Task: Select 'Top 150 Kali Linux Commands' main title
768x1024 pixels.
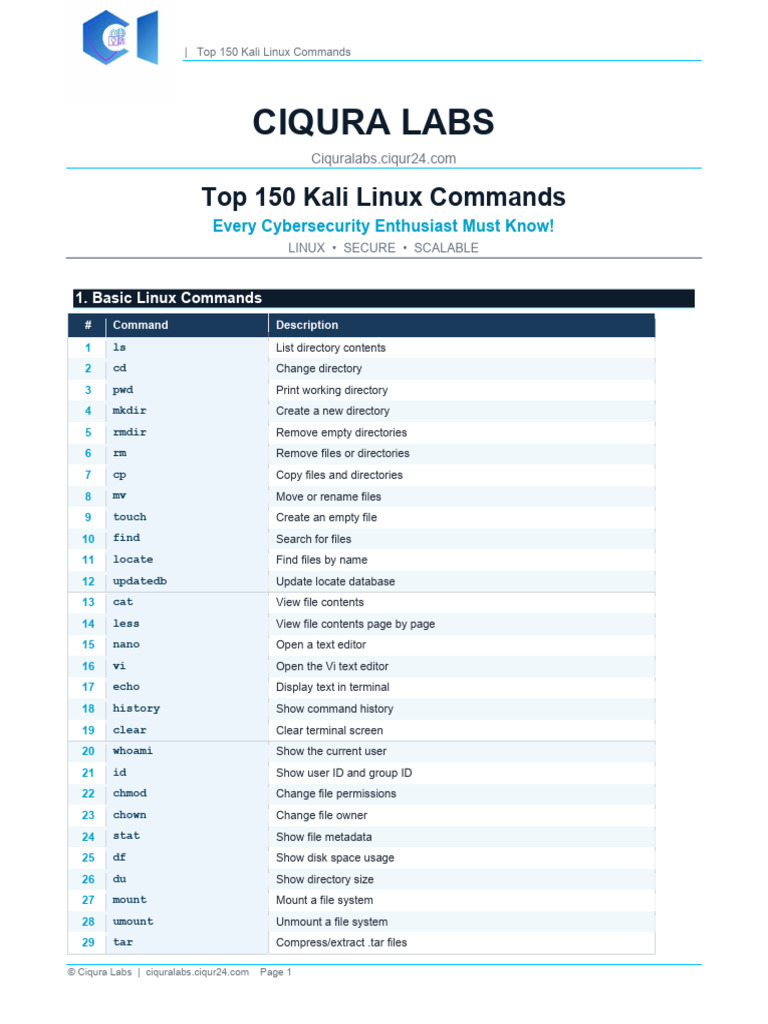Action: [383, 197]
